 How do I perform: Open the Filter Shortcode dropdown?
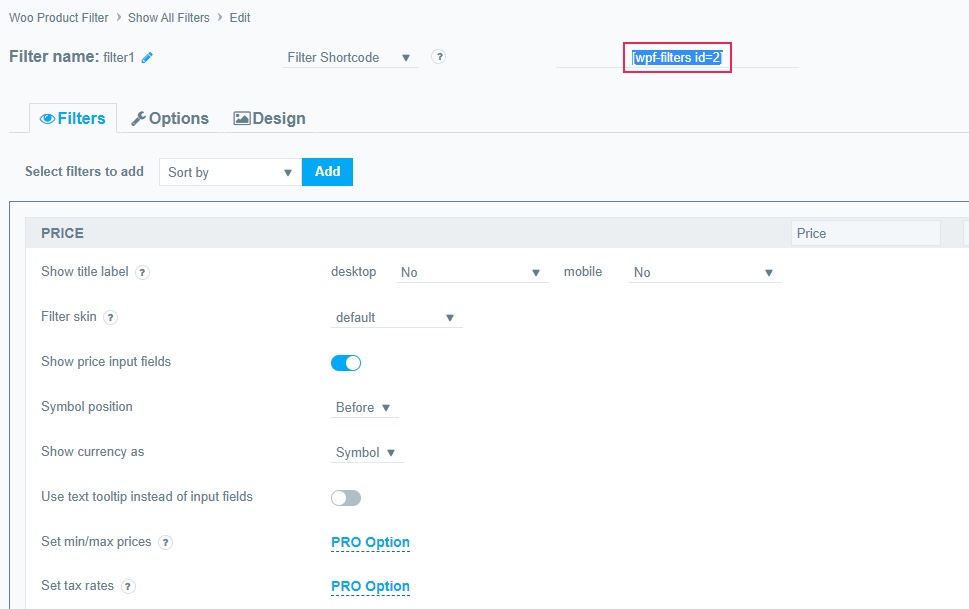coord(350,57)
